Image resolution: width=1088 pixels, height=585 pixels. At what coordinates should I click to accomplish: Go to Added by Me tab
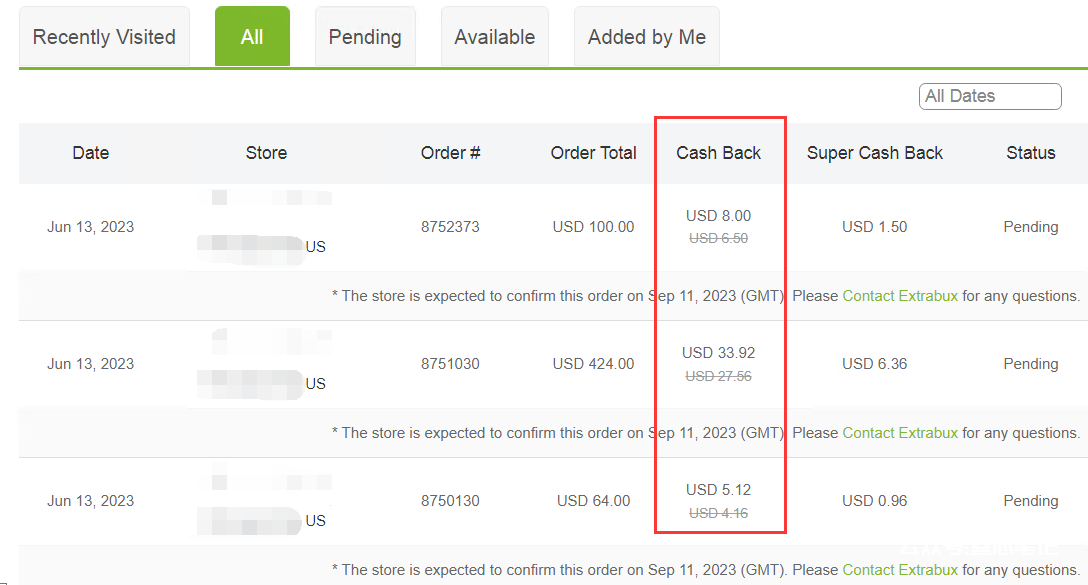[x=646, y=37]
